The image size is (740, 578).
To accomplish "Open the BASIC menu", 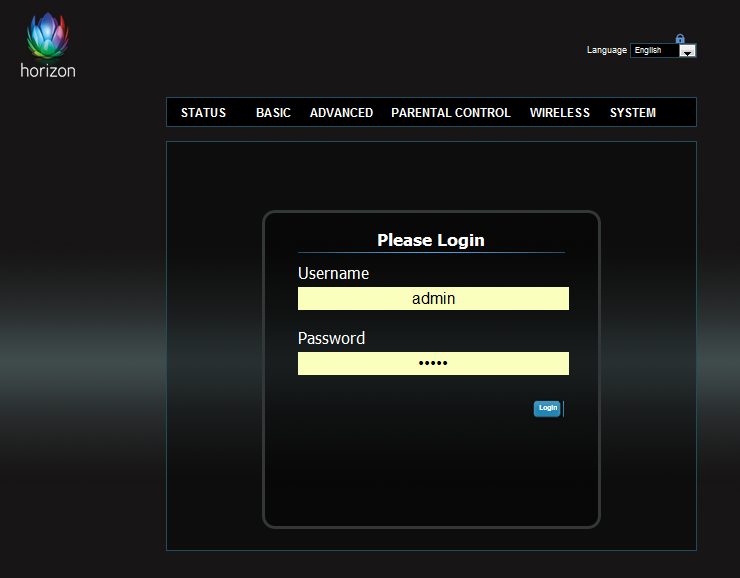I will (273, 113).
